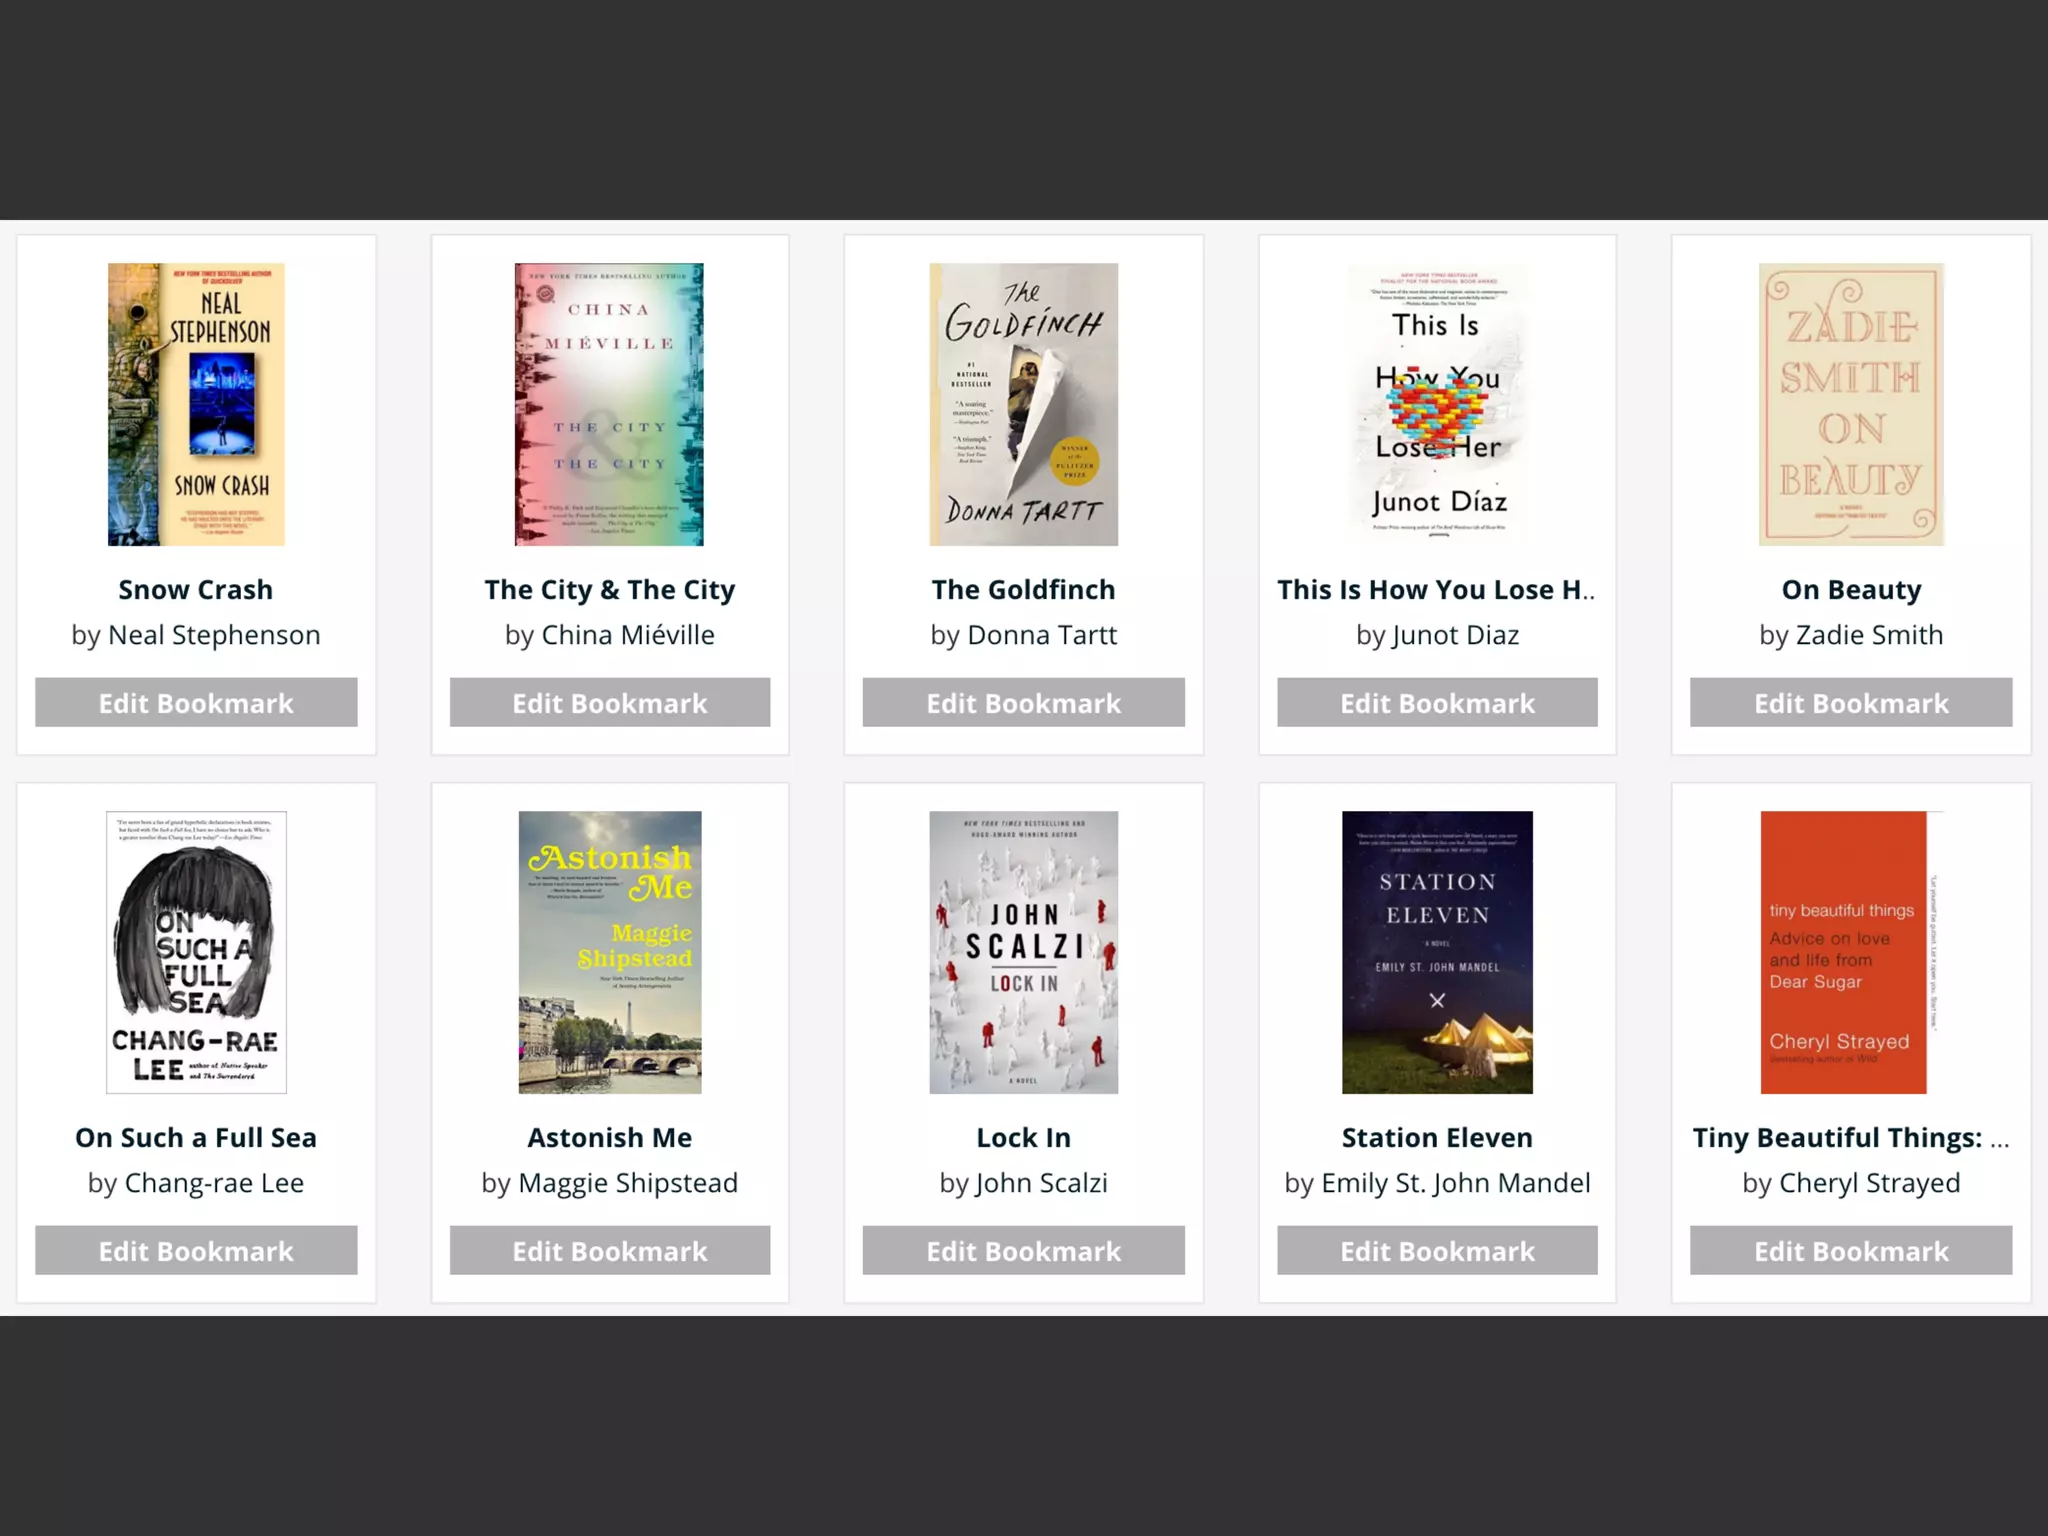This screenshot has height=1536, width=2048.
Task: Click Edit Bookmark under On Beauty
Action: tap(1851, 702)
